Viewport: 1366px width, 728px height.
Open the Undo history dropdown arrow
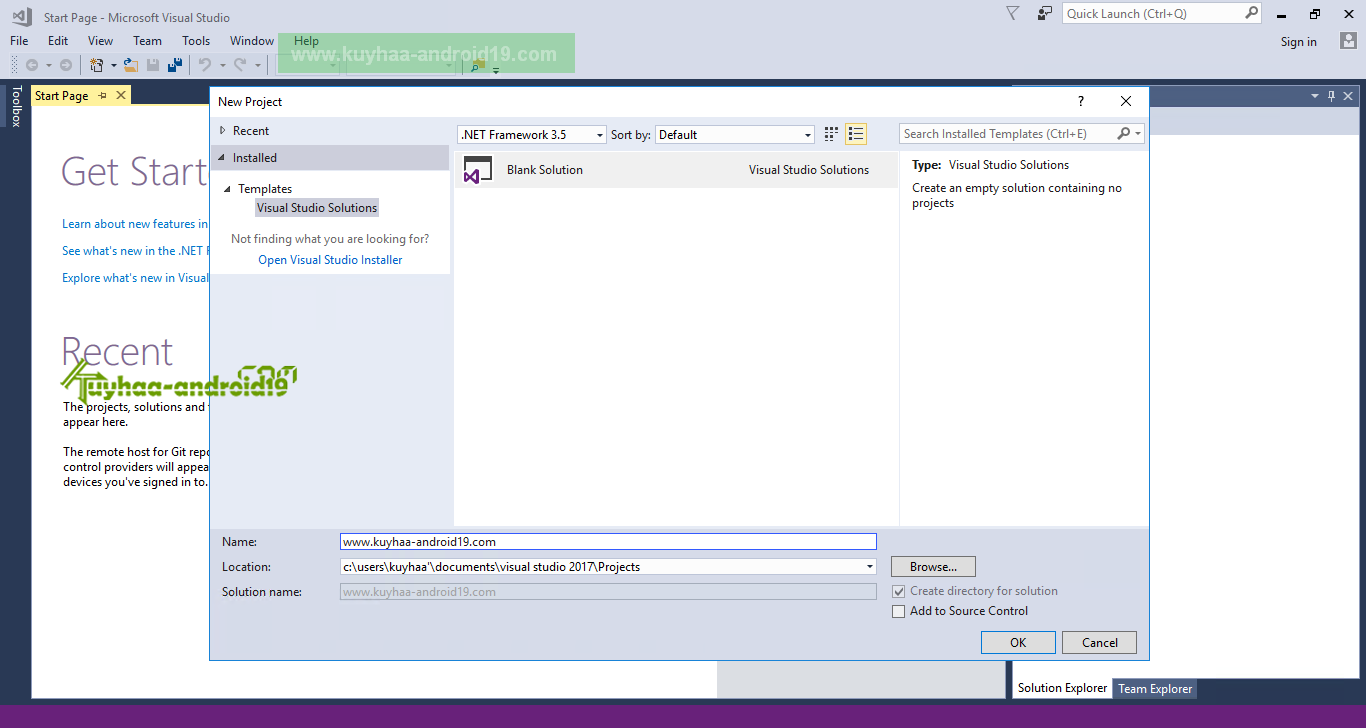222,66
